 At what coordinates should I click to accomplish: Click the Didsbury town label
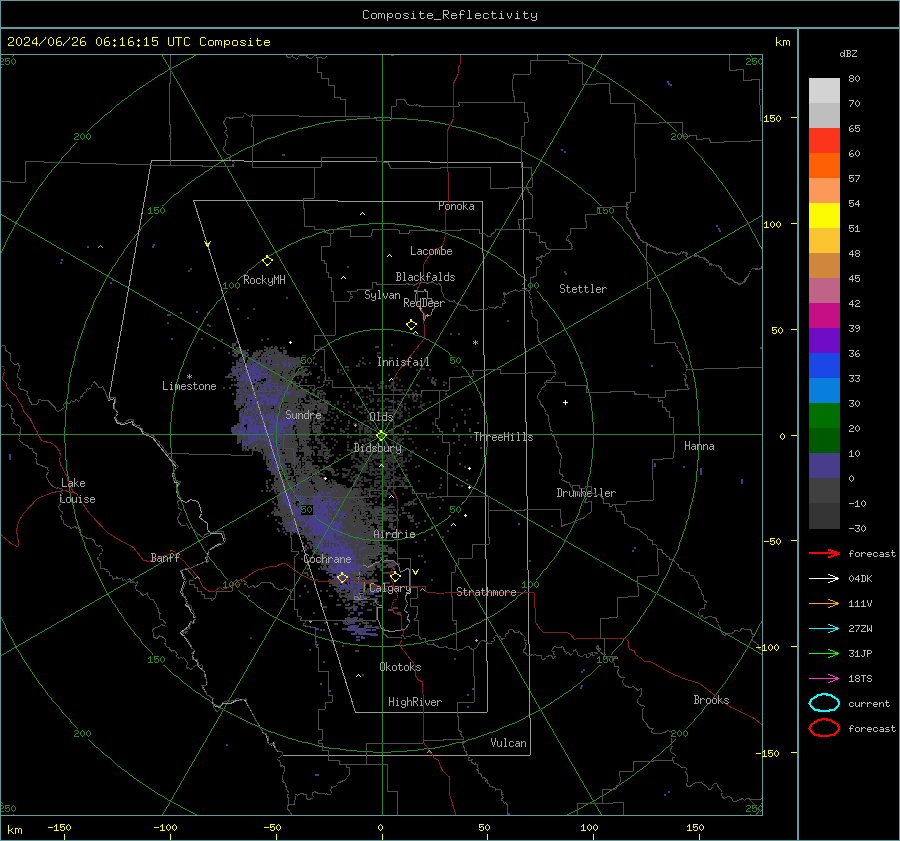pyautogui.click(x=377, y=448)
